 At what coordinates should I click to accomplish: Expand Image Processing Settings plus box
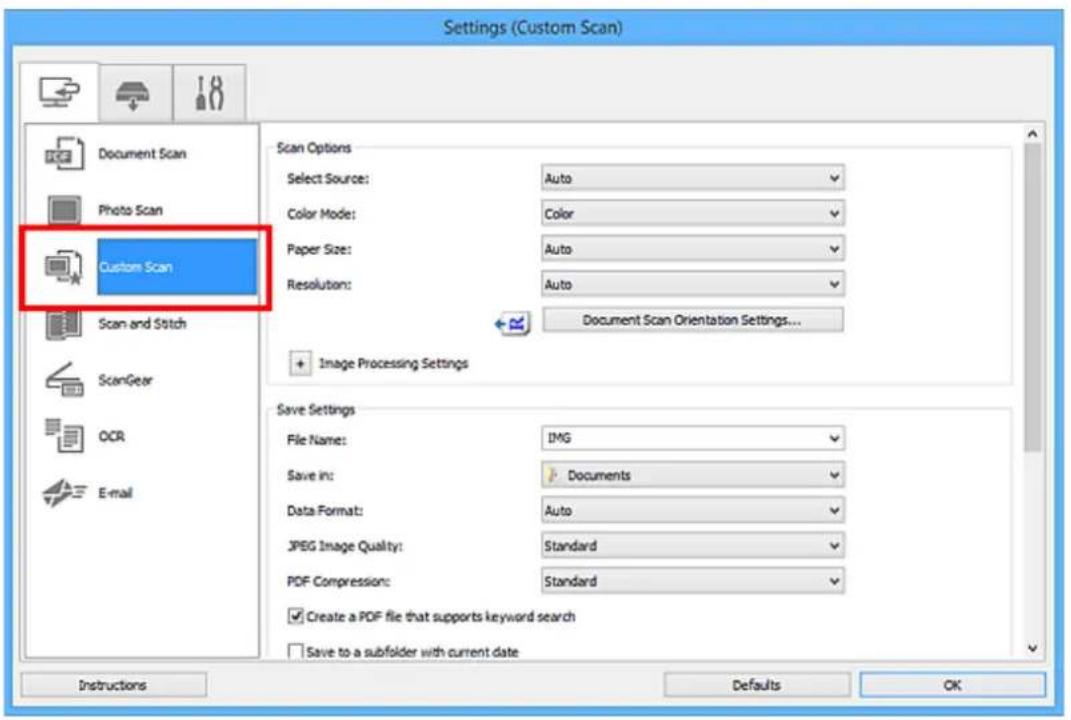click(x=300, y=363)
